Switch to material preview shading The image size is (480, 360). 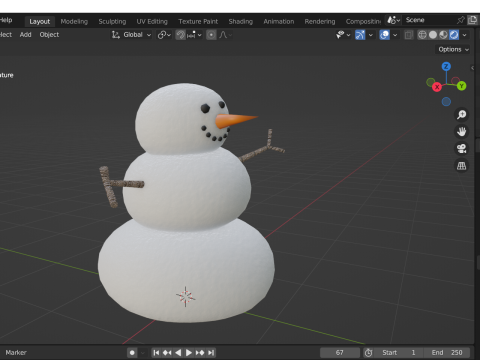tap(443, 35)
